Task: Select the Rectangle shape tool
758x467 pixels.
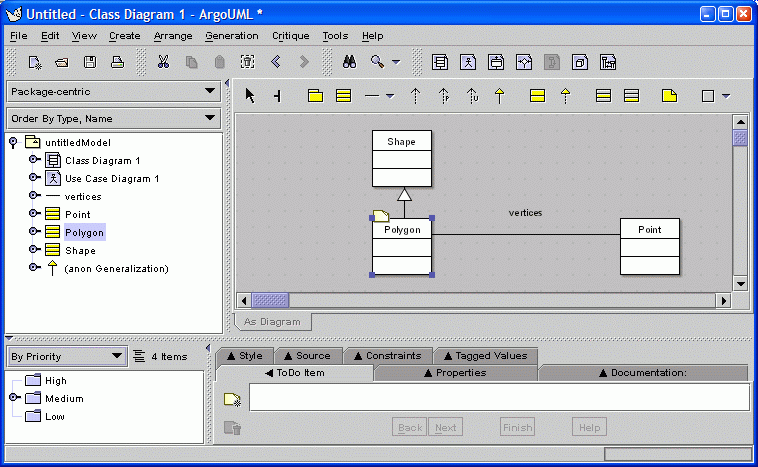Action: [x=708, y=96]
